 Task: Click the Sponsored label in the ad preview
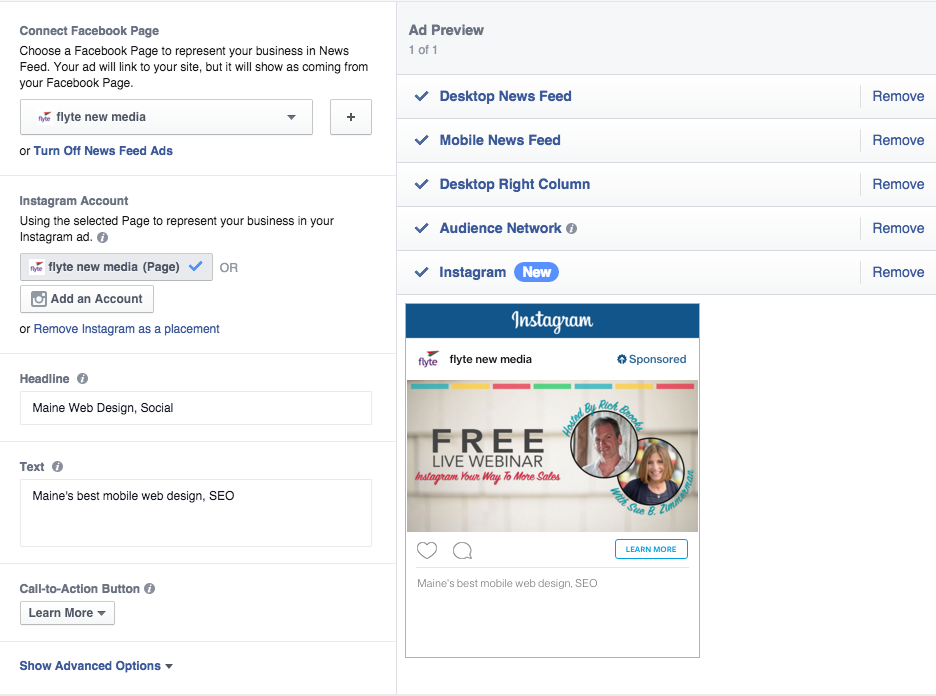[x=651, y=359]
